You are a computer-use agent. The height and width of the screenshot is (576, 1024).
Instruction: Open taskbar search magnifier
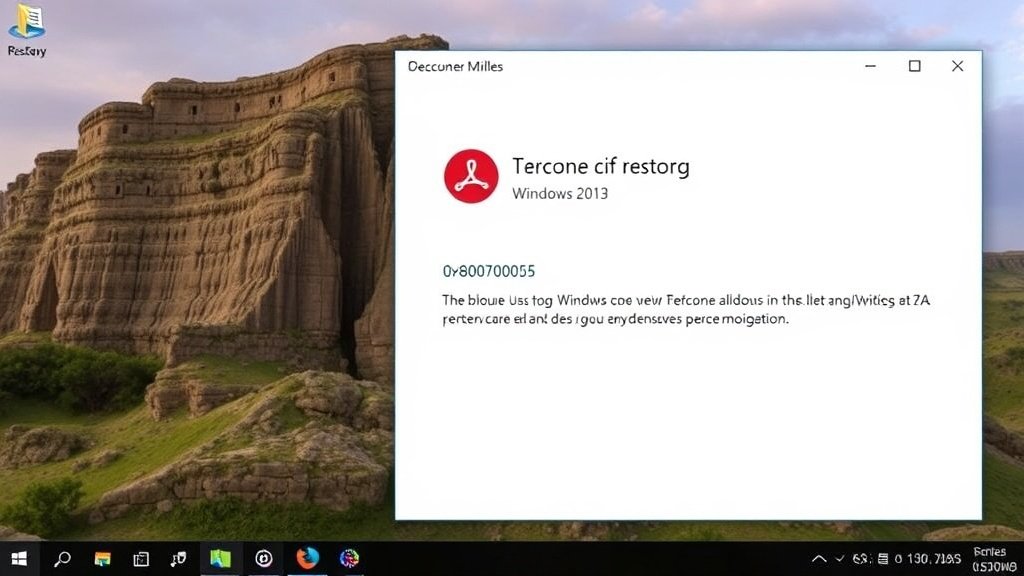pos(62,559)
